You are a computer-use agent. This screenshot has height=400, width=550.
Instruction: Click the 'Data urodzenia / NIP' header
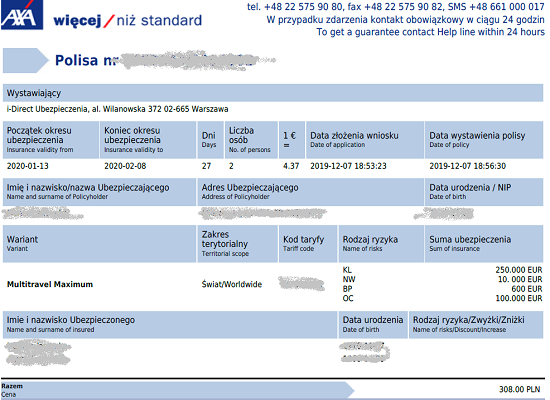point(484,192)
